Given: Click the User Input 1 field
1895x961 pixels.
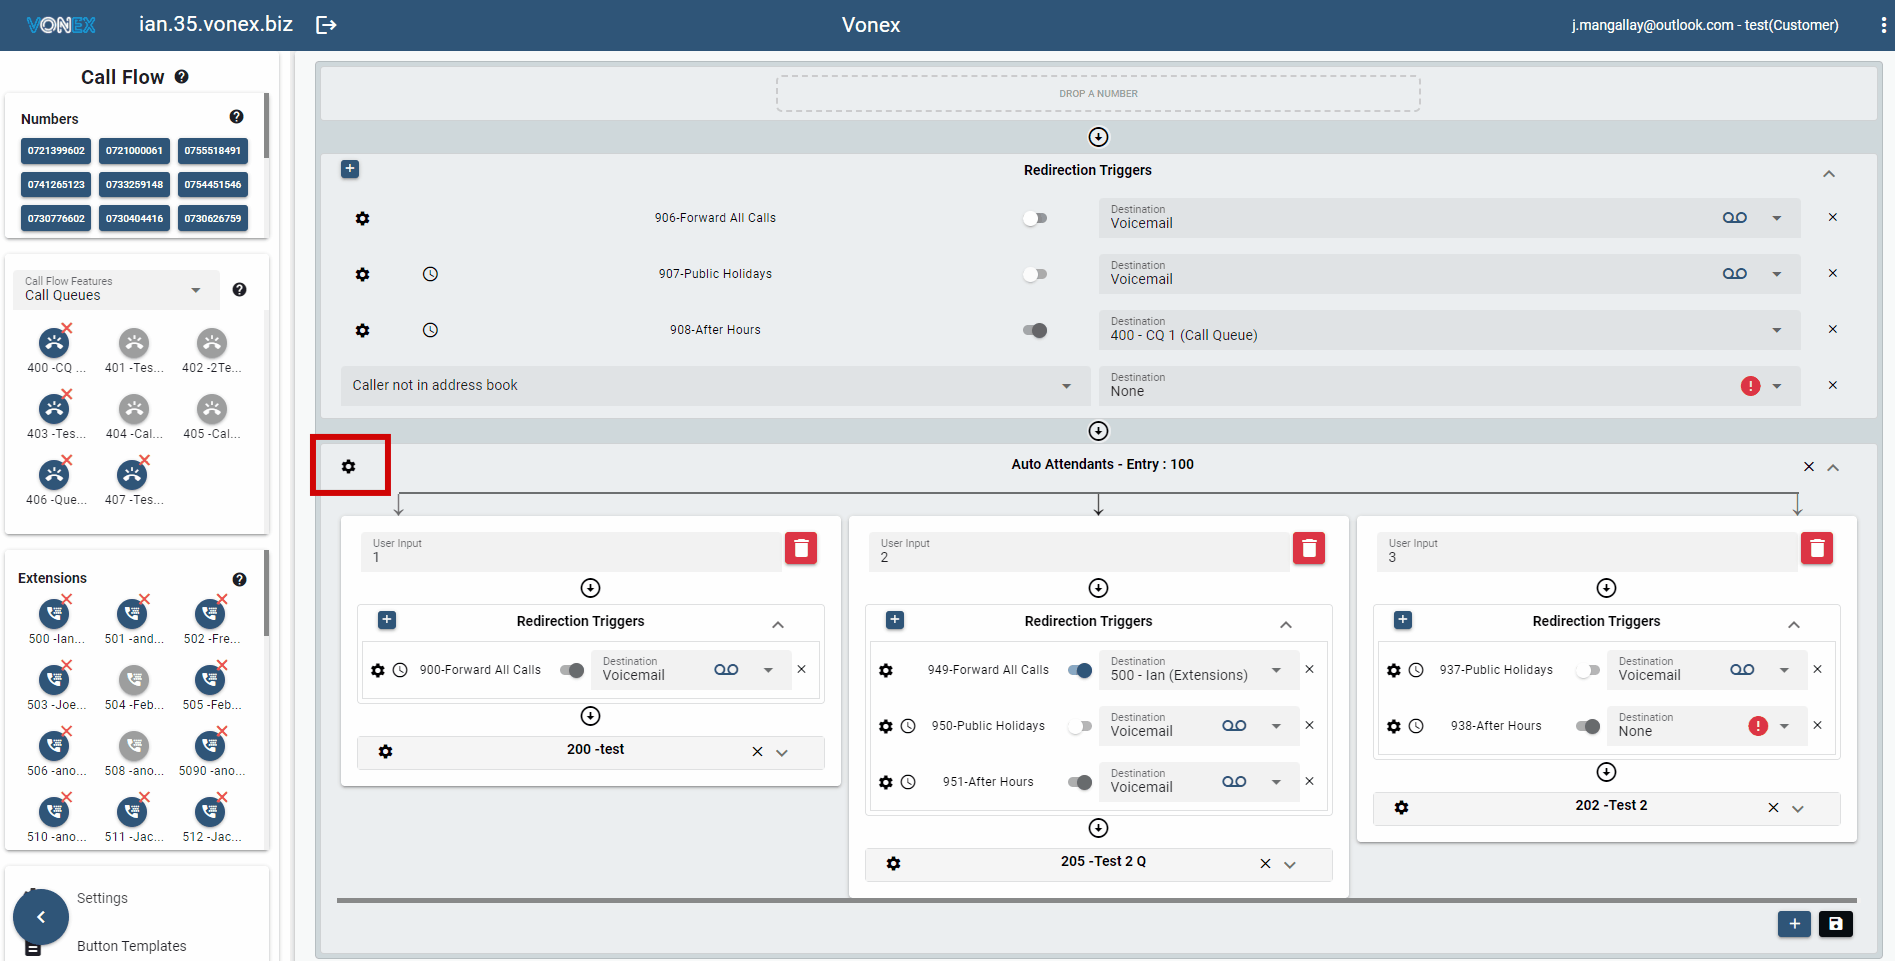Looking at the screenshot, I should click(570, 551).
